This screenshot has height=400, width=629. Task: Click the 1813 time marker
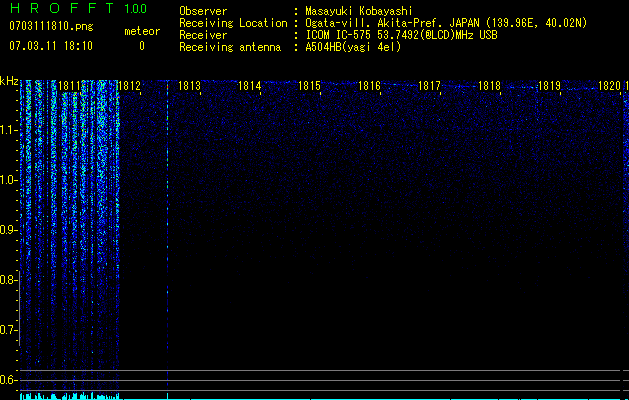[189, 85]
